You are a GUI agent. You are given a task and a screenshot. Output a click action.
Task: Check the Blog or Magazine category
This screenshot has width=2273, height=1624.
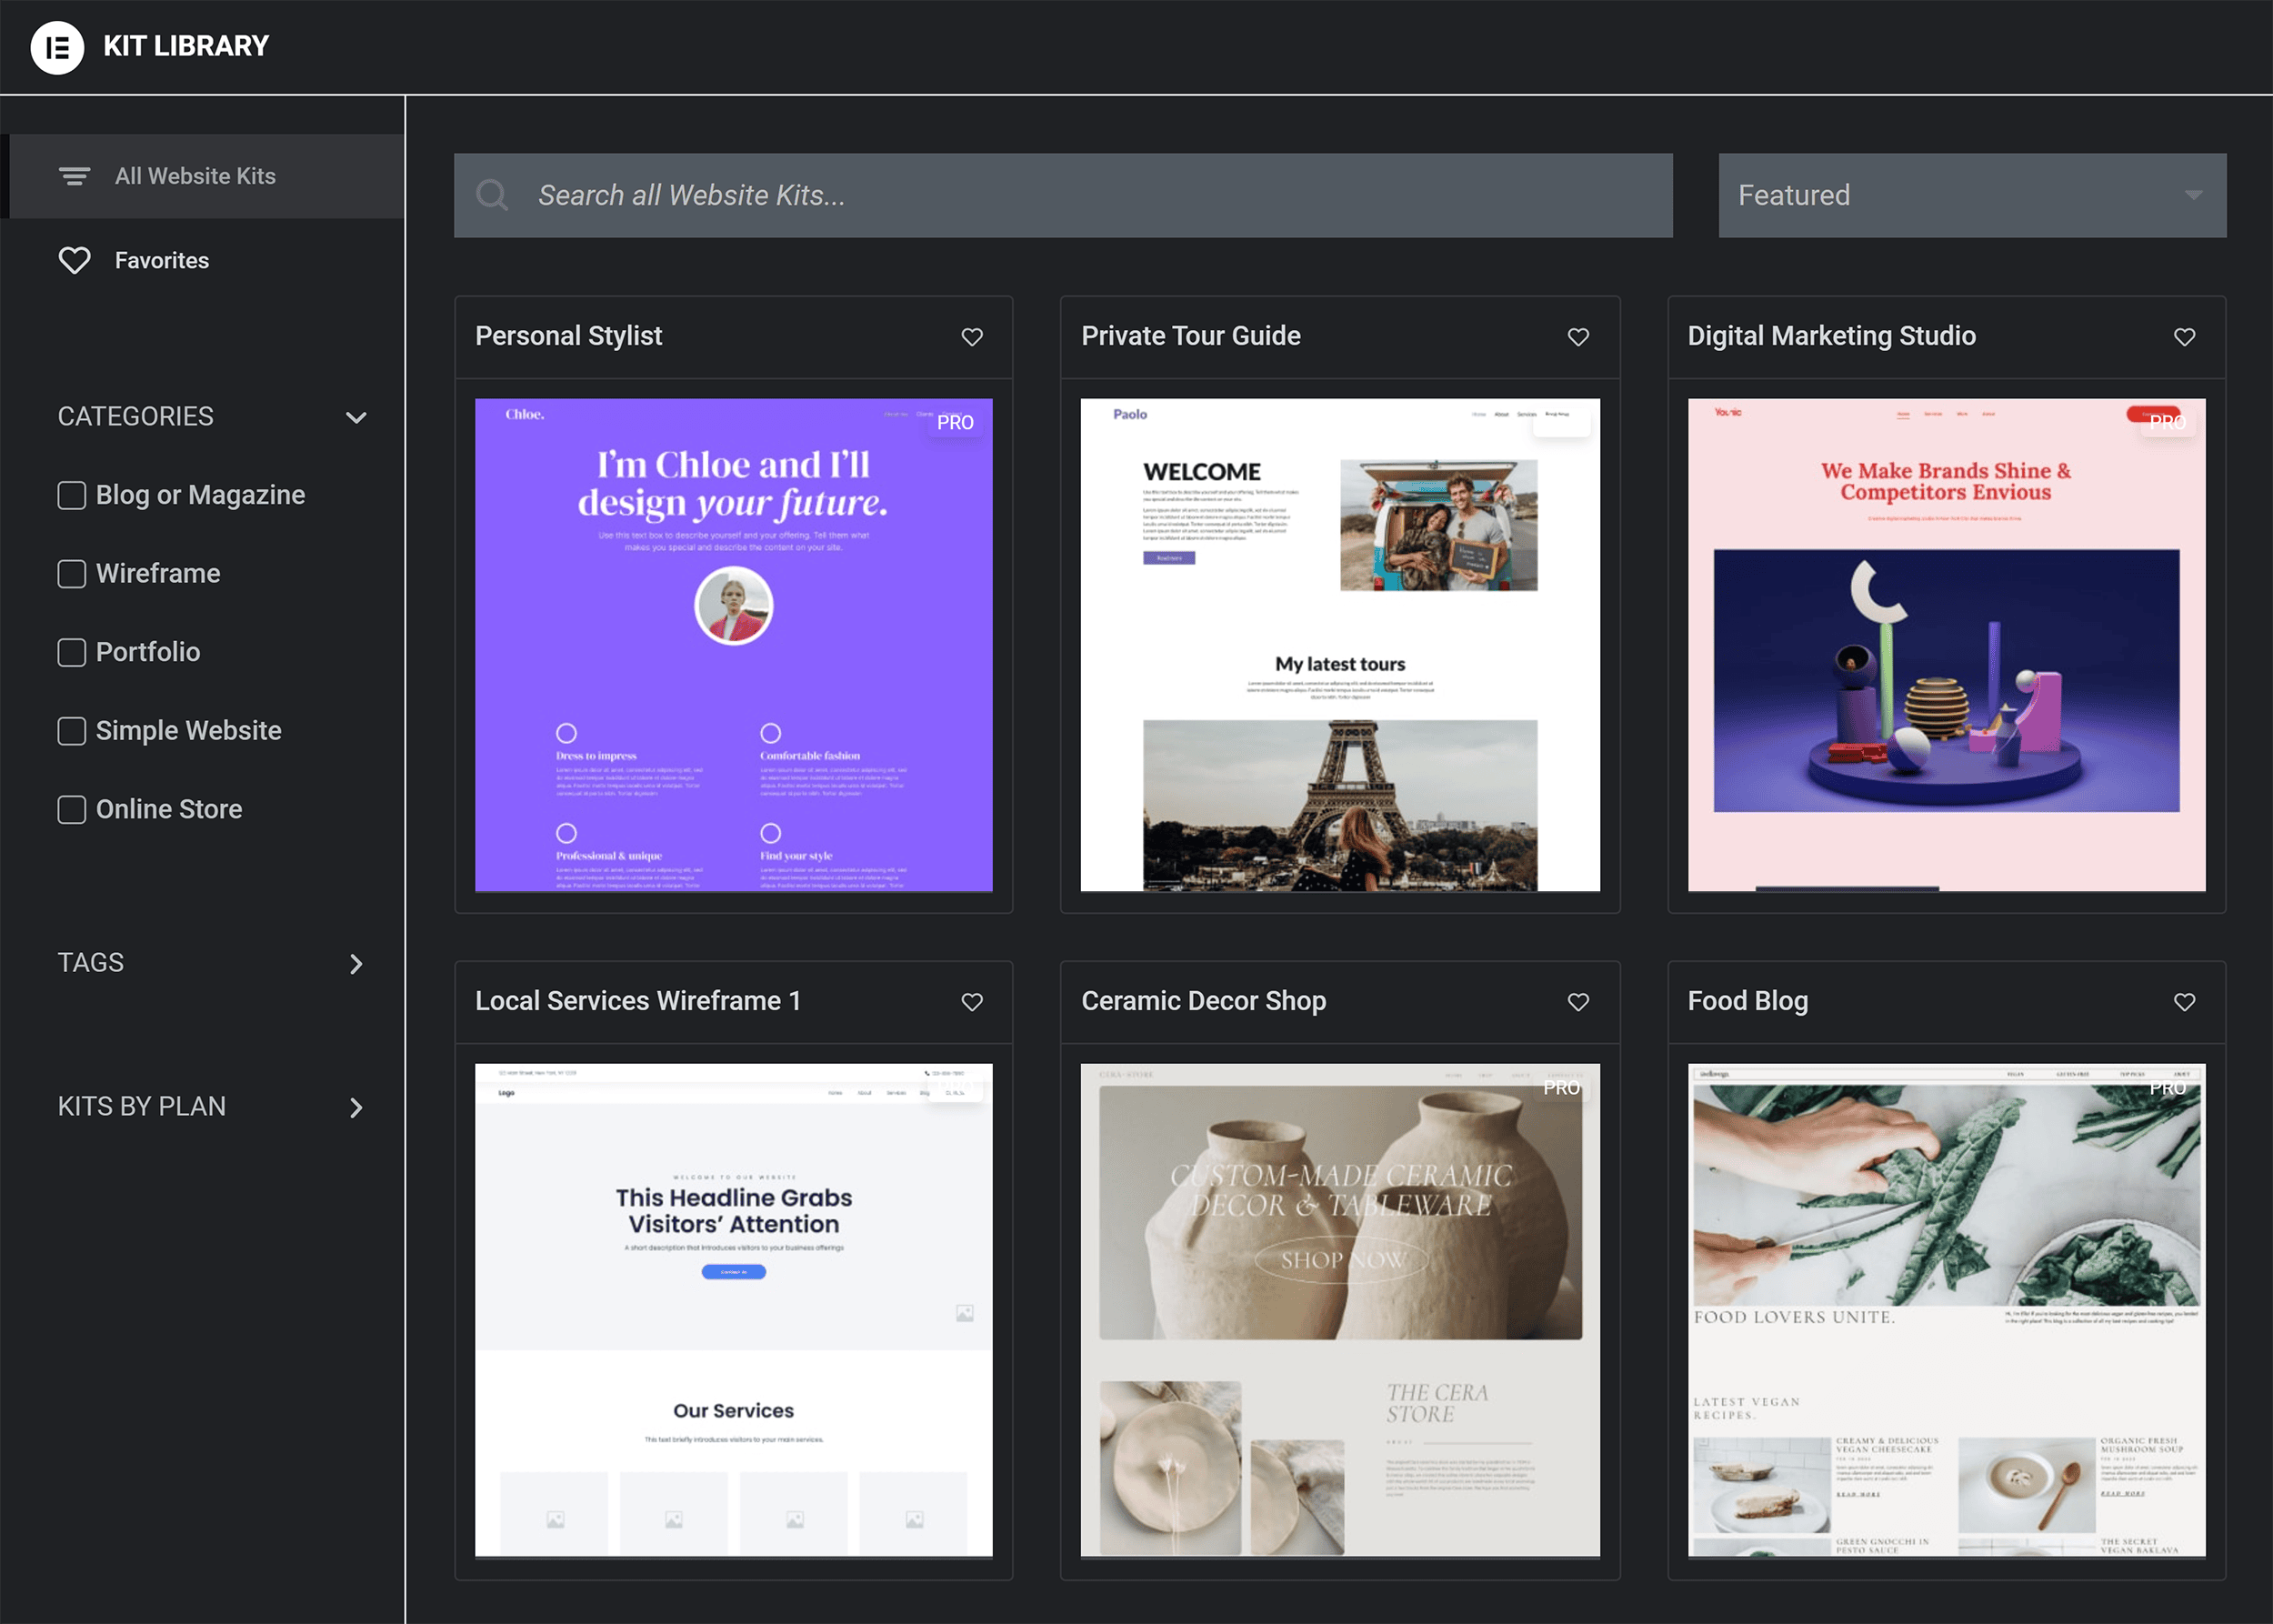pos(71,495)
